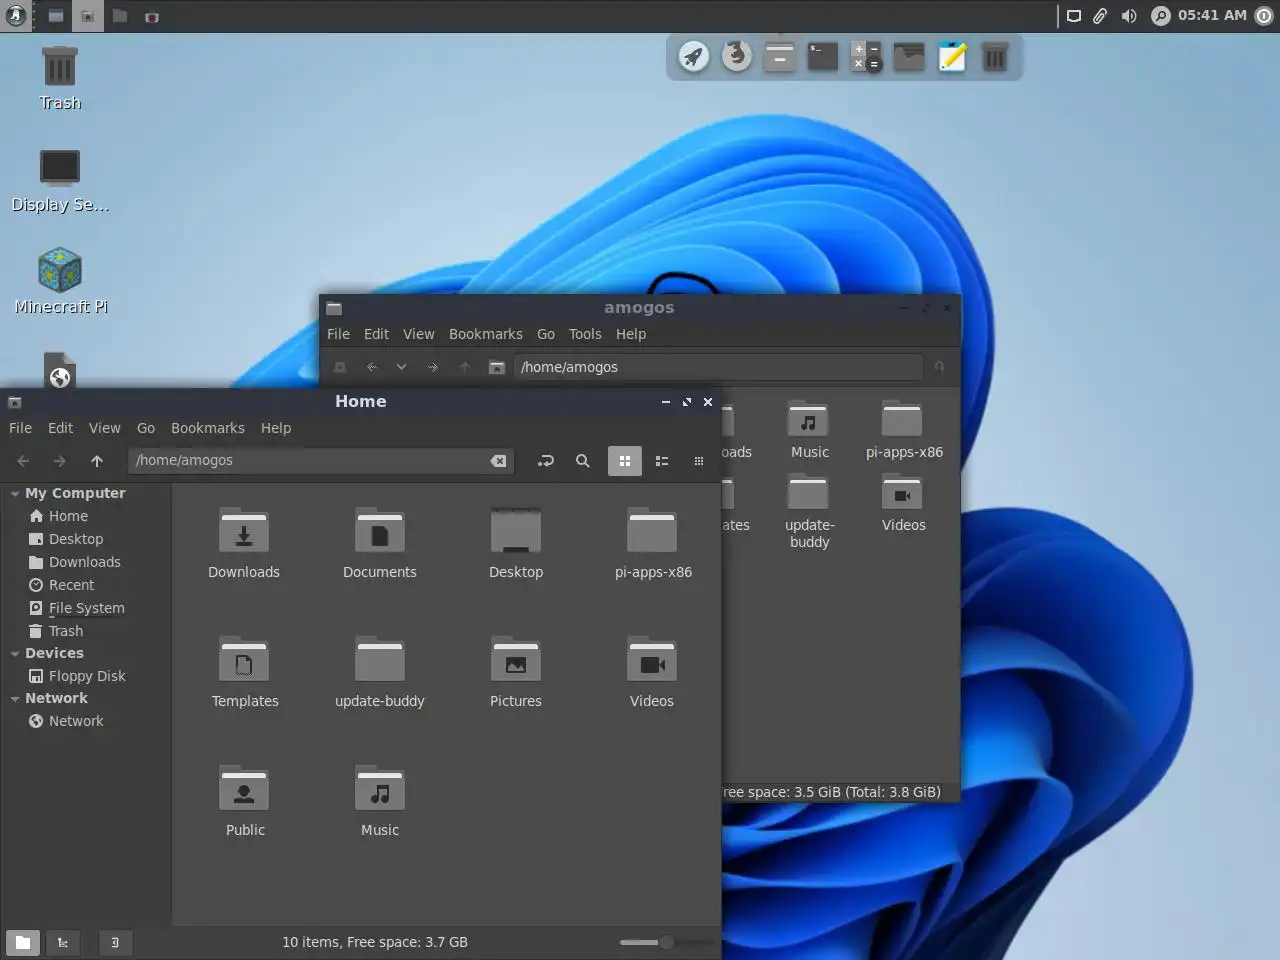Switch to compact view in Home window
Viewport: 1280px width, 960px height.
[x=699, y=461]
